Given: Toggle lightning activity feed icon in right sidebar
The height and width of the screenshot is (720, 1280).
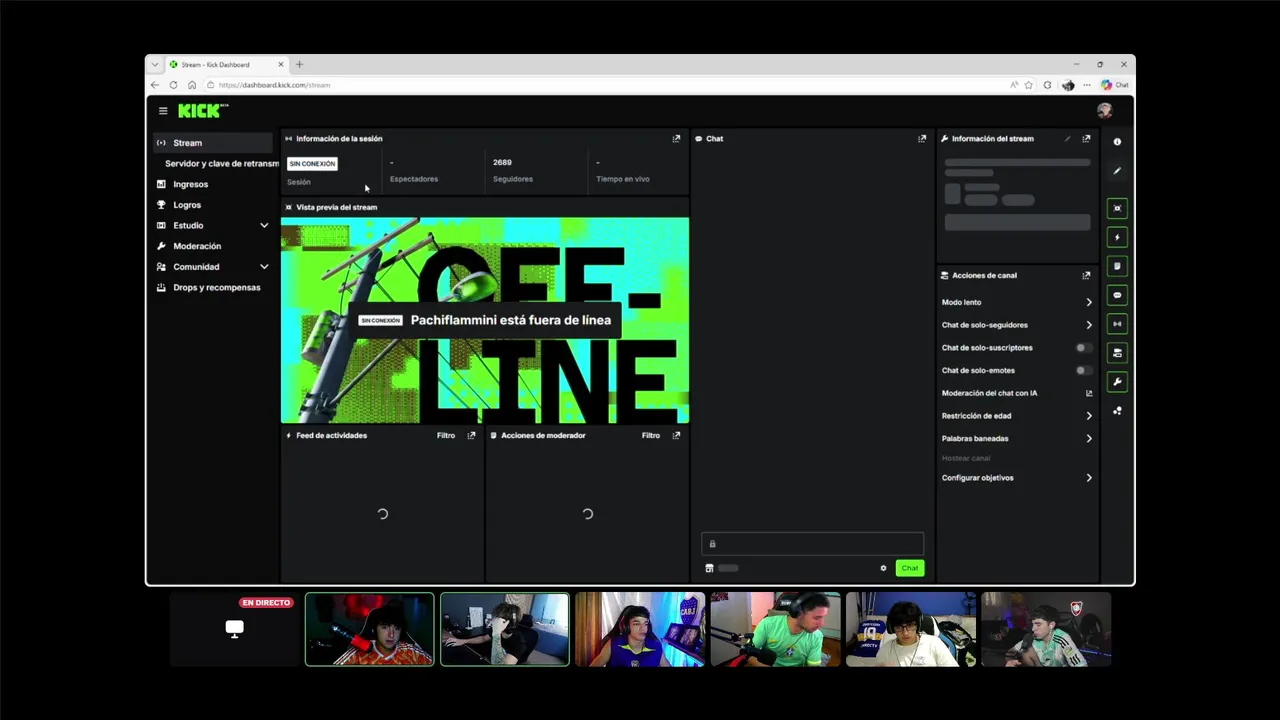Looking at the screenshot, I should pos(1117,237).
